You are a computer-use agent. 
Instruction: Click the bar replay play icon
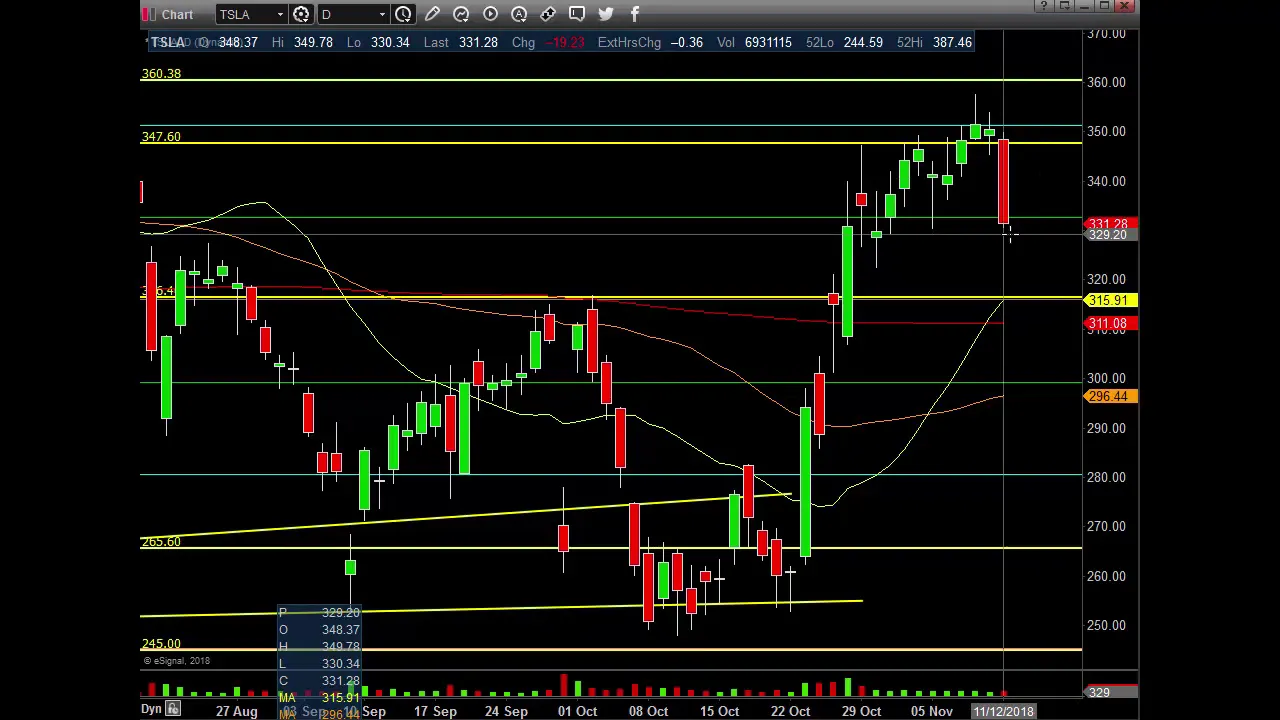490,14
